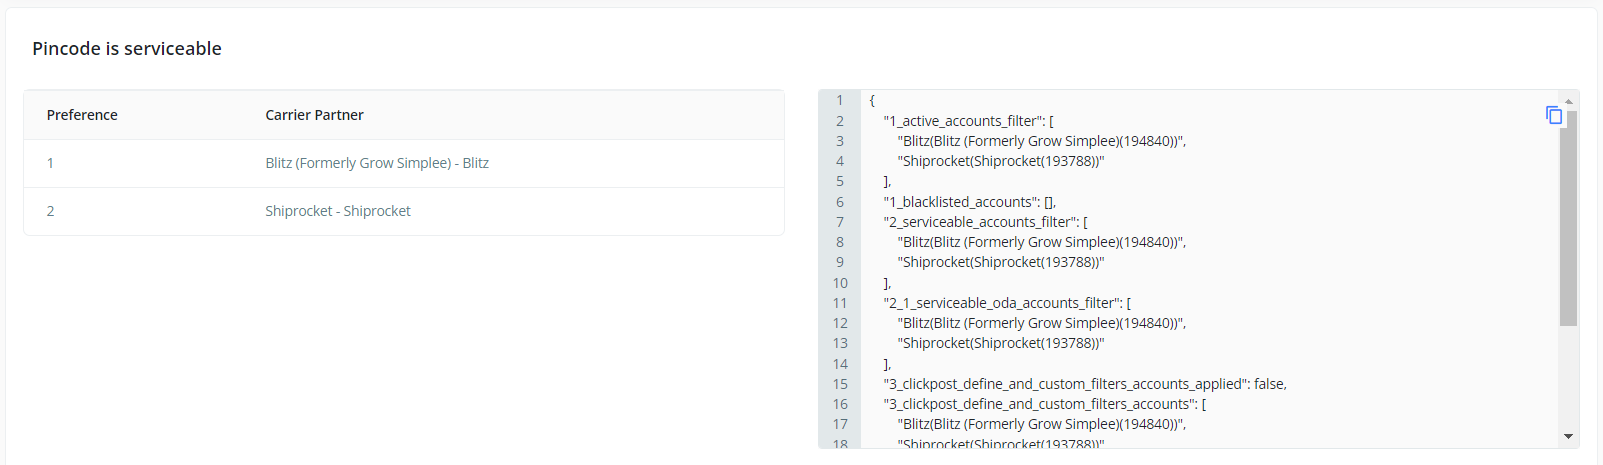1603x465 pixels.
Task: Click the Shiprocket entry on line 4
Action: click(1000, 161)
